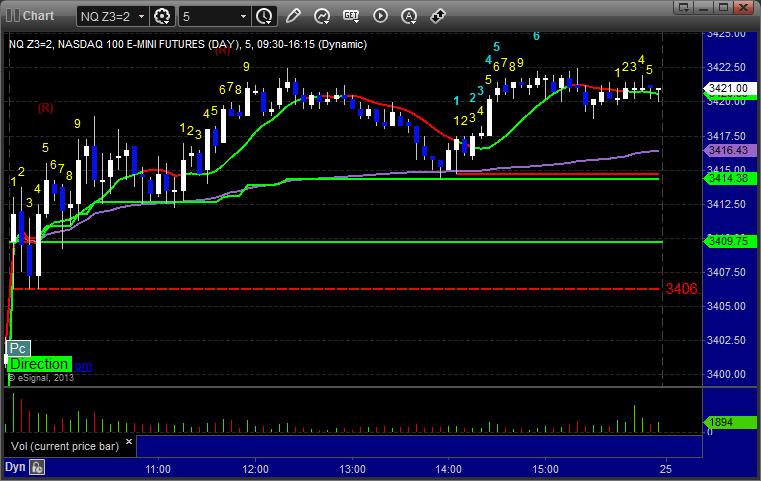Image resolution: width=761 pixels, height=481 pixels.
Task: Click the 11:00 time axis label
Action: [x=158, y=469]
